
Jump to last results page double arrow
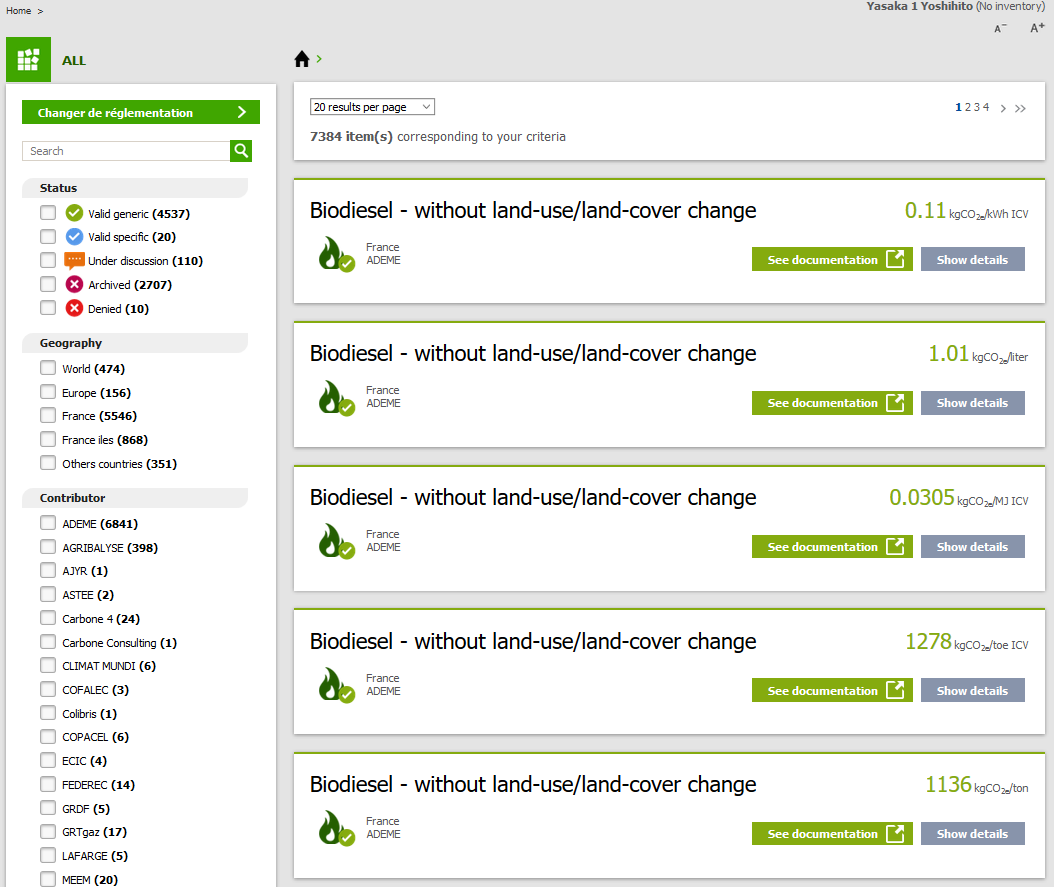[1020, 108]
